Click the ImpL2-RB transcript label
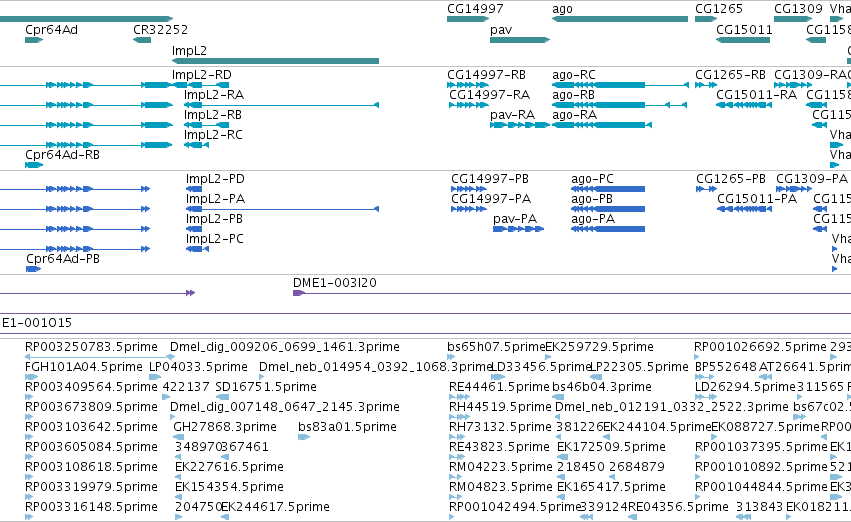The height and width of the screenshot is (522, 851). click(x=213, y=114)
